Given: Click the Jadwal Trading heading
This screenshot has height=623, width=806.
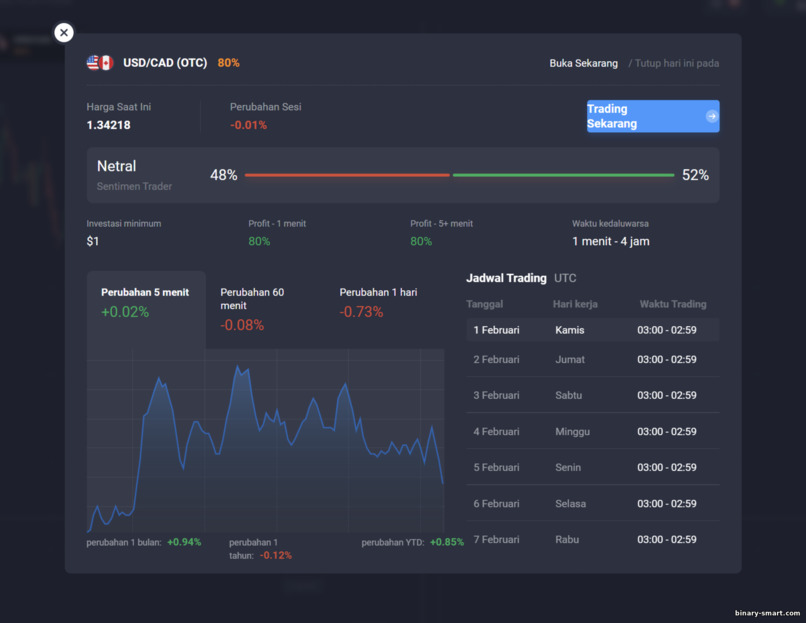Looking at the screenshot, I should (x=506, y=278).
